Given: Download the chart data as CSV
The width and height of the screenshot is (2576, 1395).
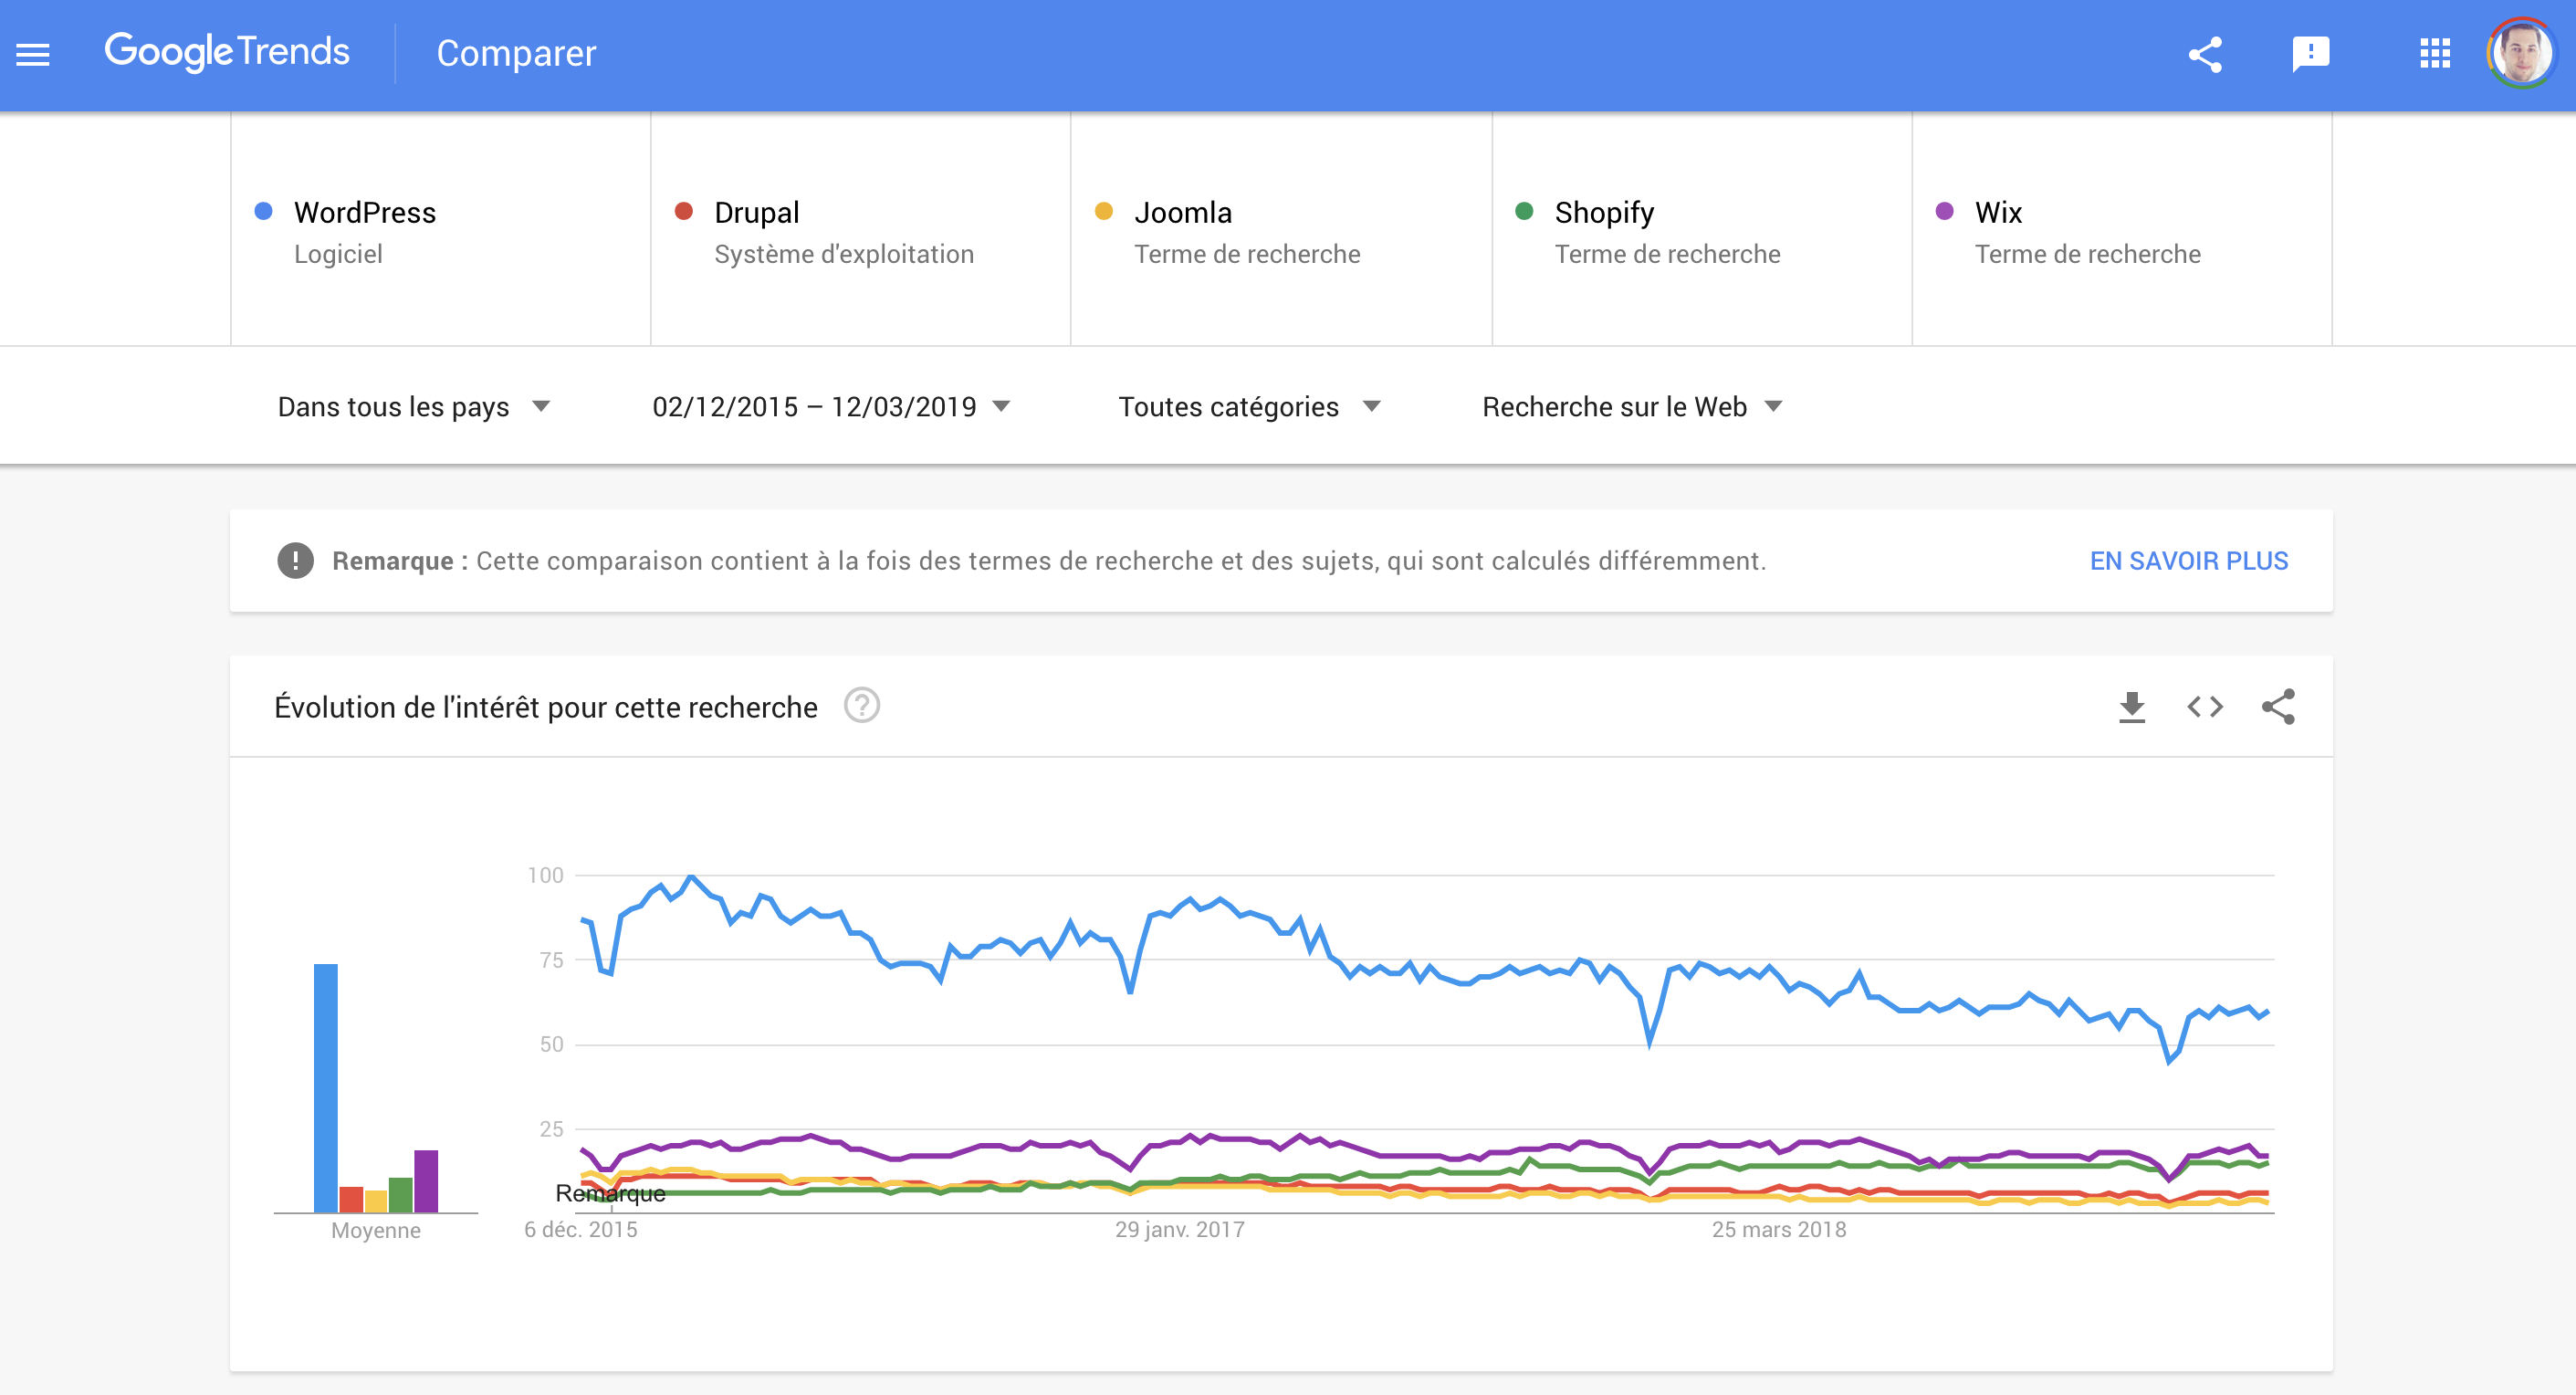Looking at the screenshot, I should point(2131,707).
